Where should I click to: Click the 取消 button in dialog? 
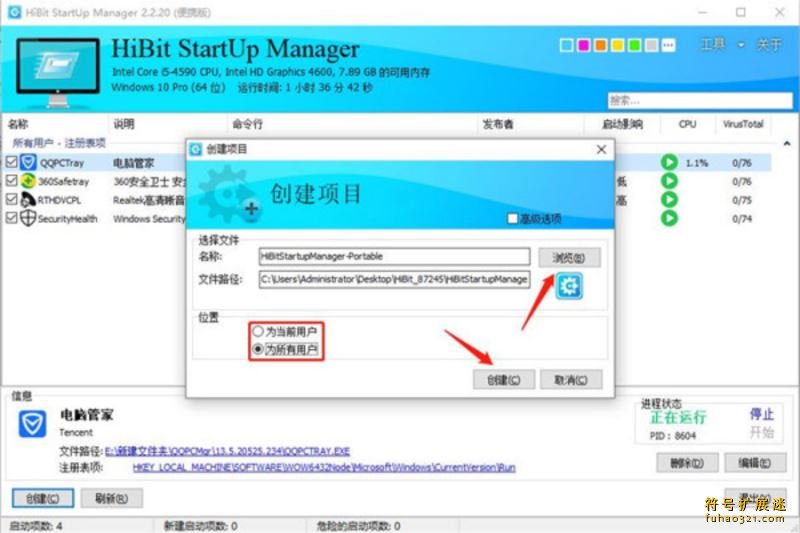point(571,379)
